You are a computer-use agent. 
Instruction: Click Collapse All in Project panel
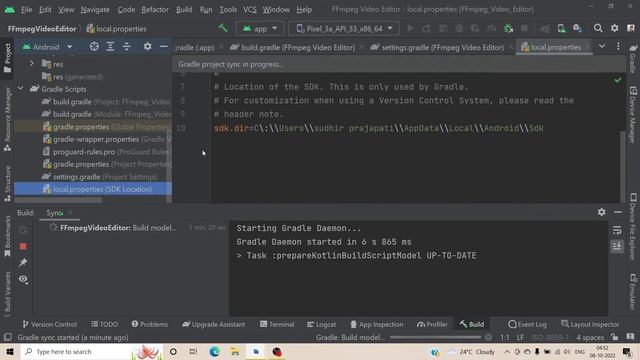tap(127, 47)
